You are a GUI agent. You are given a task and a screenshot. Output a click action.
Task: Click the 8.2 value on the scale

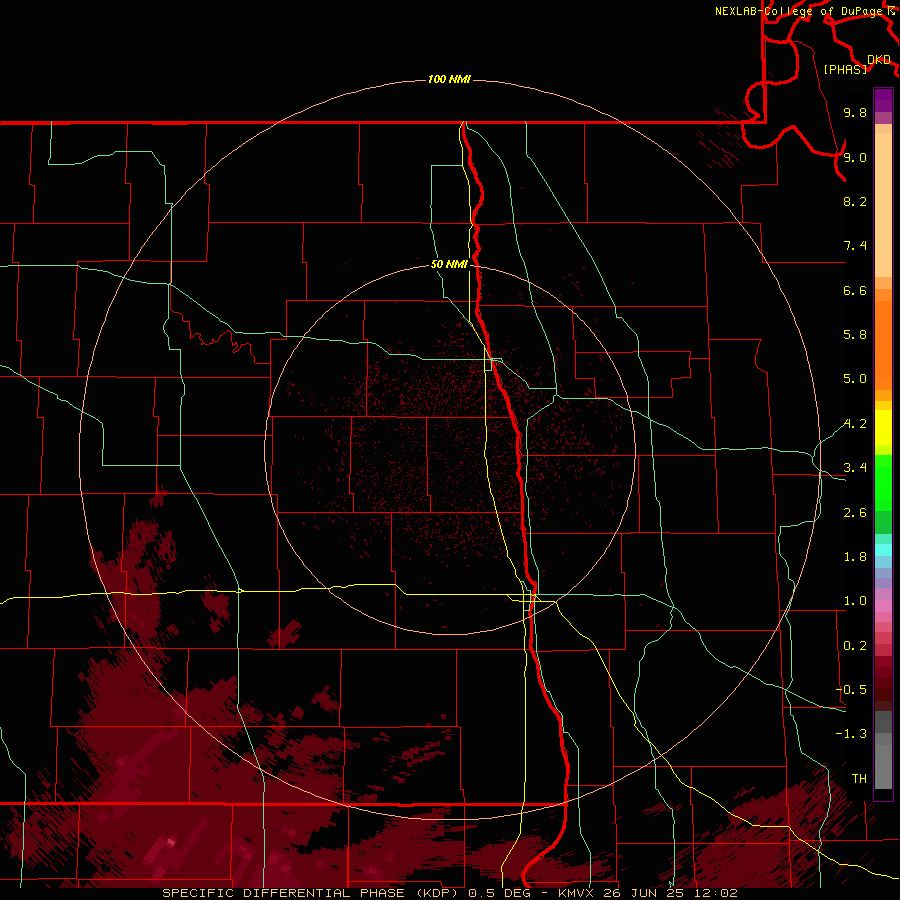click(855, 201)
